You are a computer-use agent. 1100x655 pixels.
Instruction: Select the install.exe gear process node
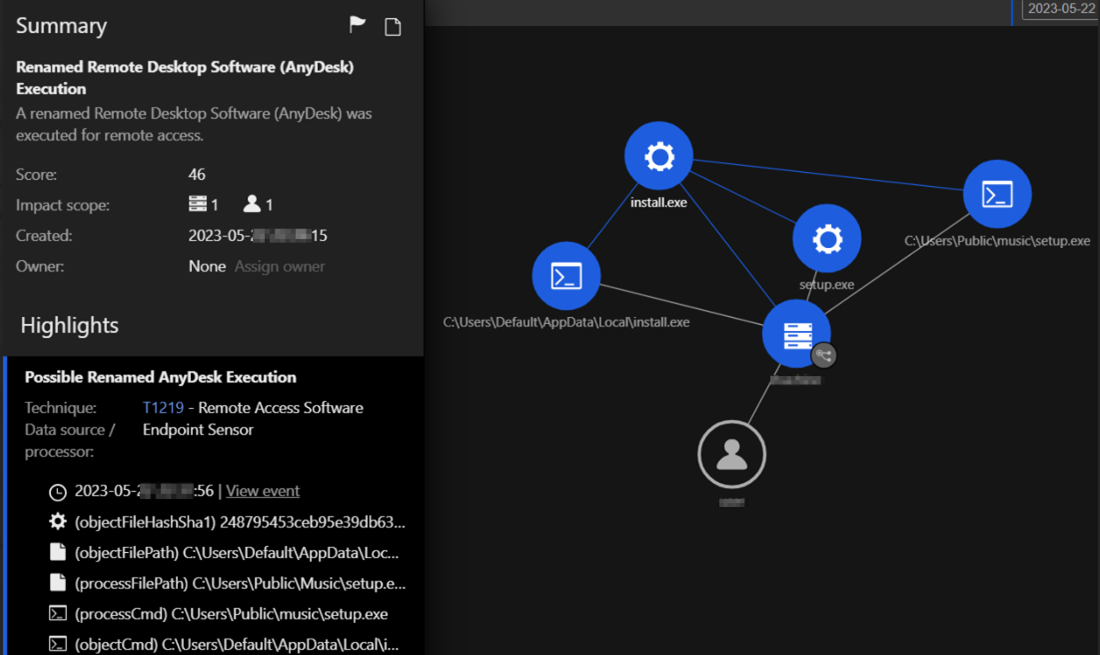click(659, 157)
